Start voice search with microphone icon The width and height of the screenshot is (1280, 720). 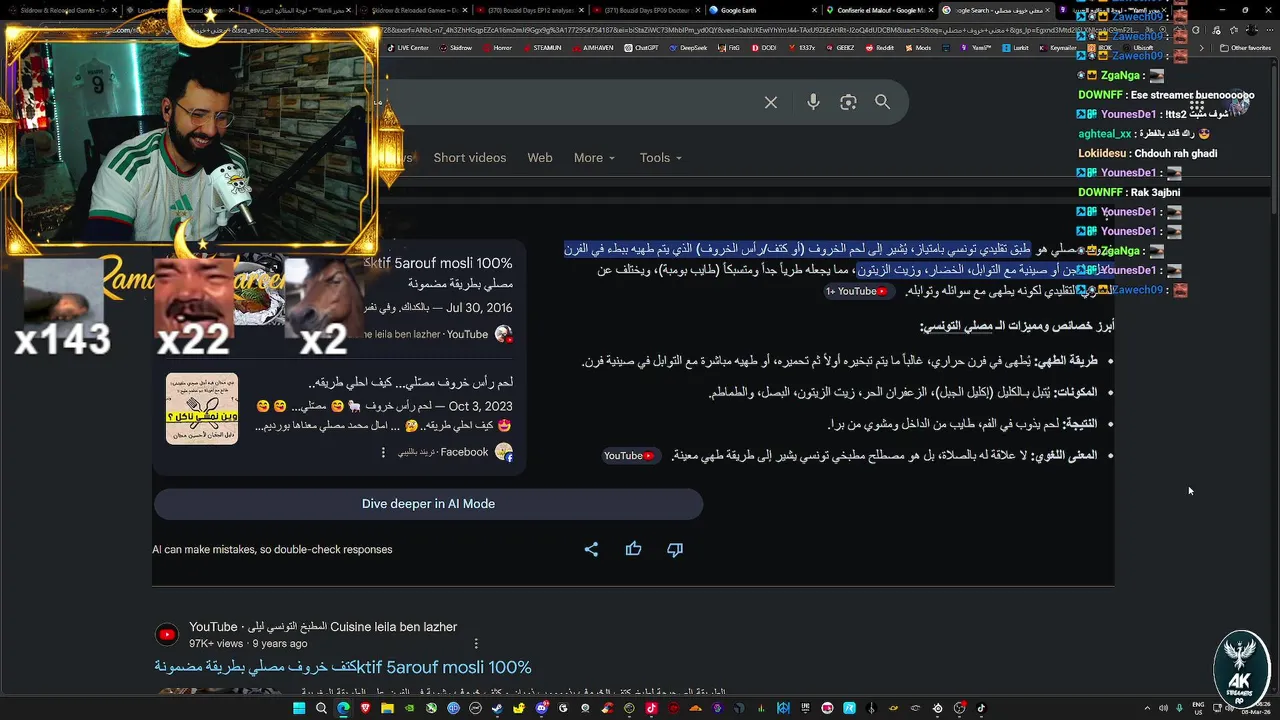(813, 102)
